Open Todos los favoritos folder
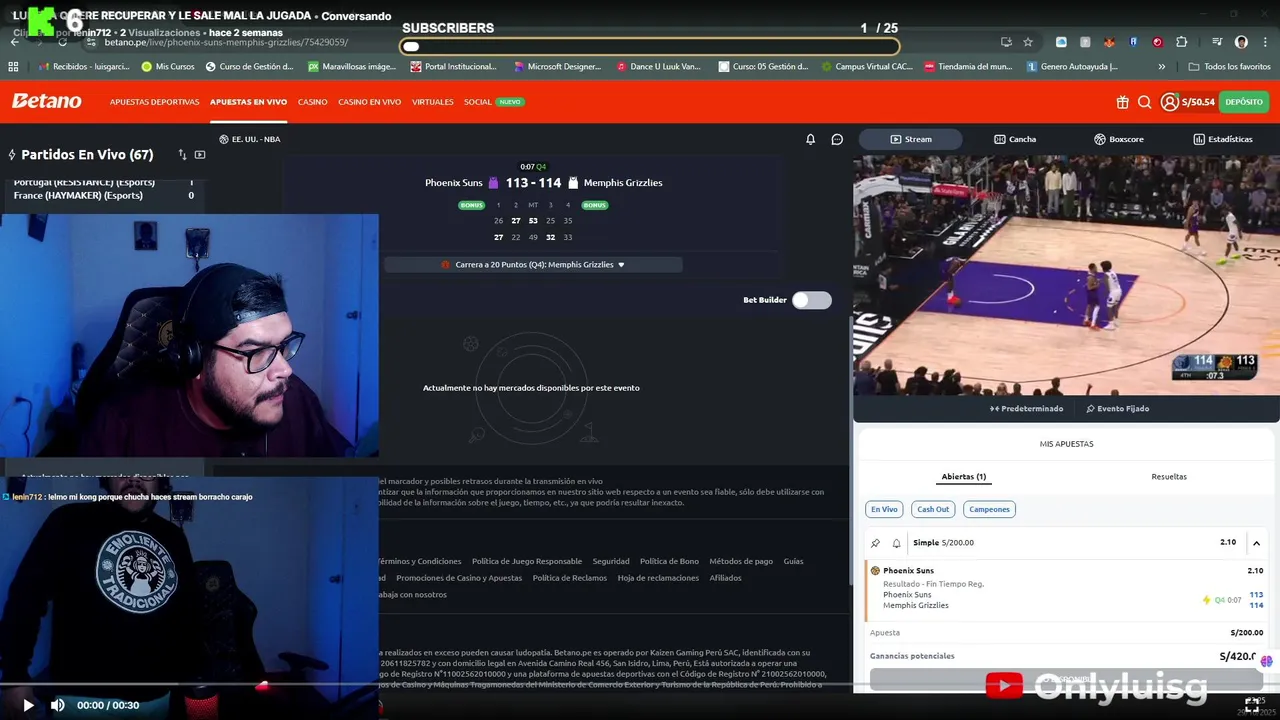Screen dimensions: 1280x720 coord(1229,67)
